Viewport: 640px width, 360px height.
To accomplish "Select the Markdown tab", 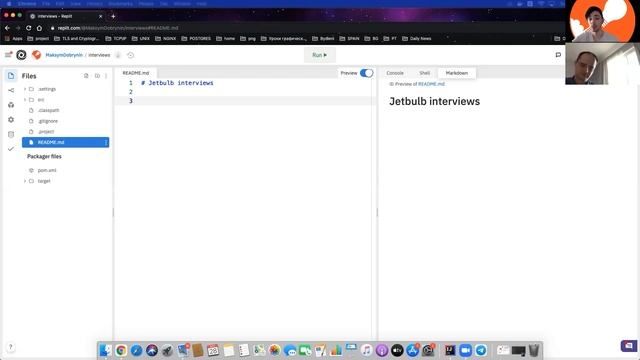I will coord(457,73).
